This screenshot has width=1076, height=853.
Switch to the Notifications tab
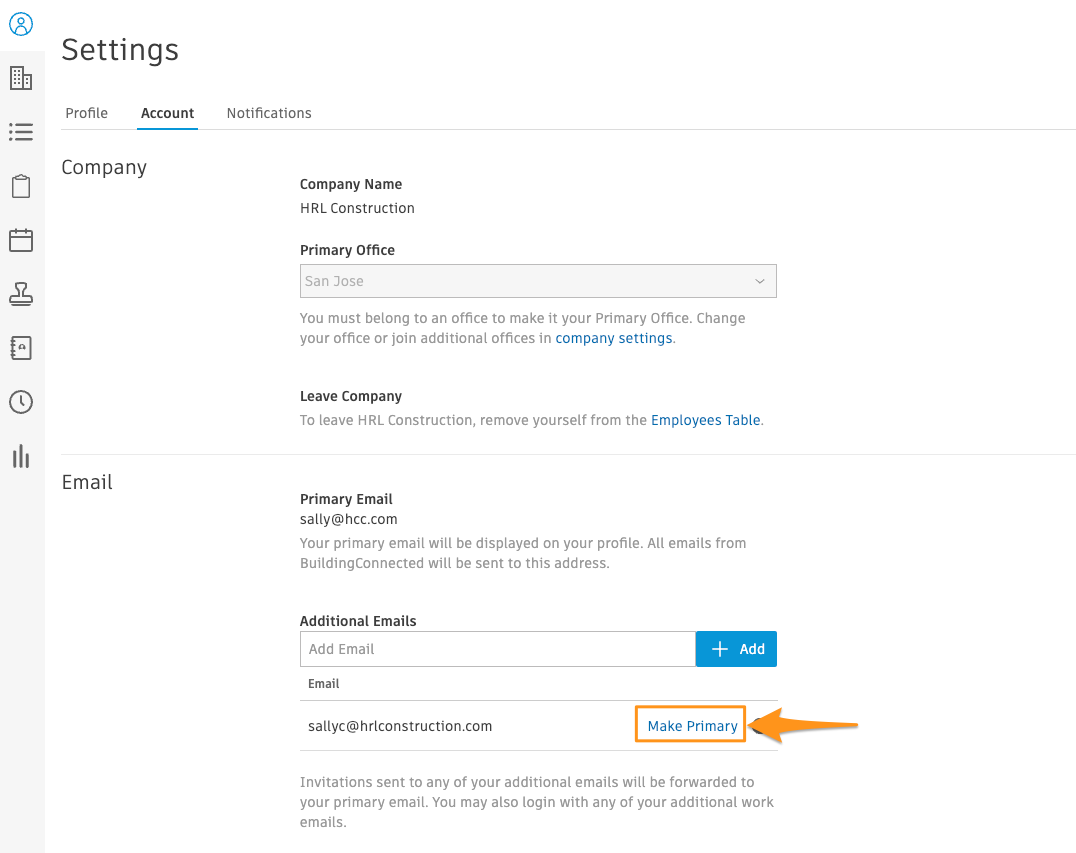tap(269, 113)
